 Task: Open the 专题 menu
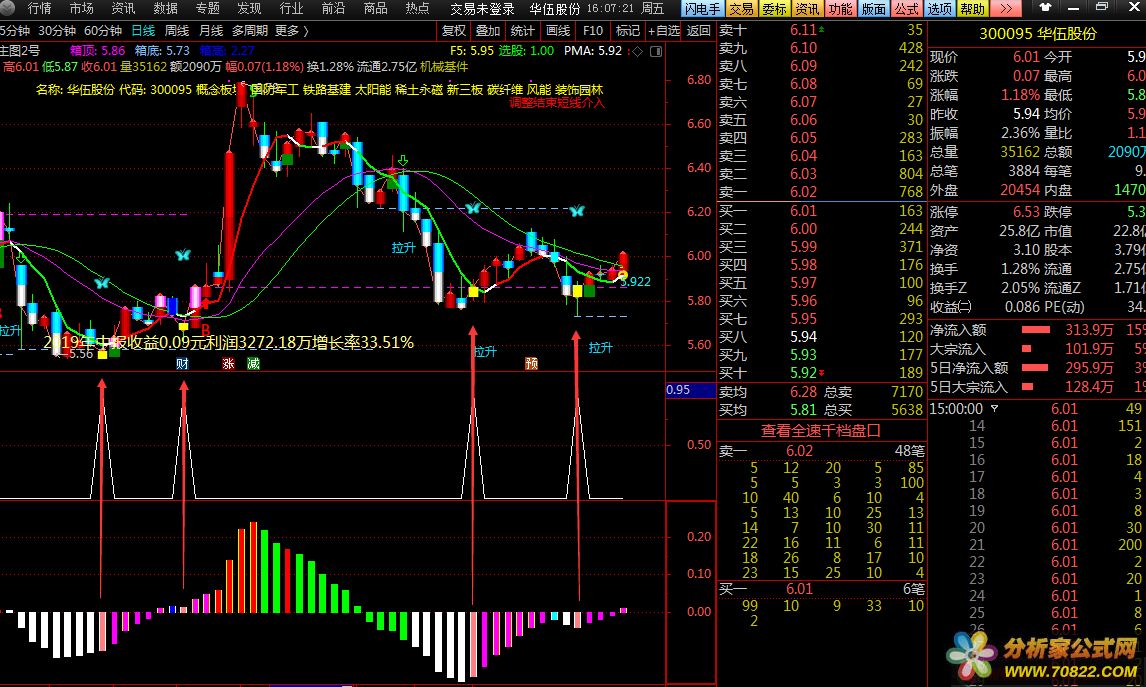tap(208, 9)
